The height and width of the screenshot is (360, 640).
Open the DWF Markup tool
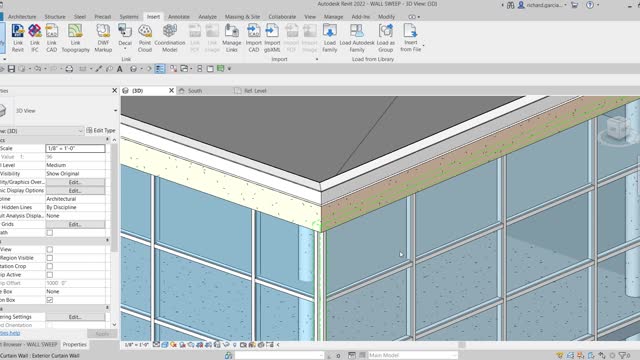(x=103, y=38)
